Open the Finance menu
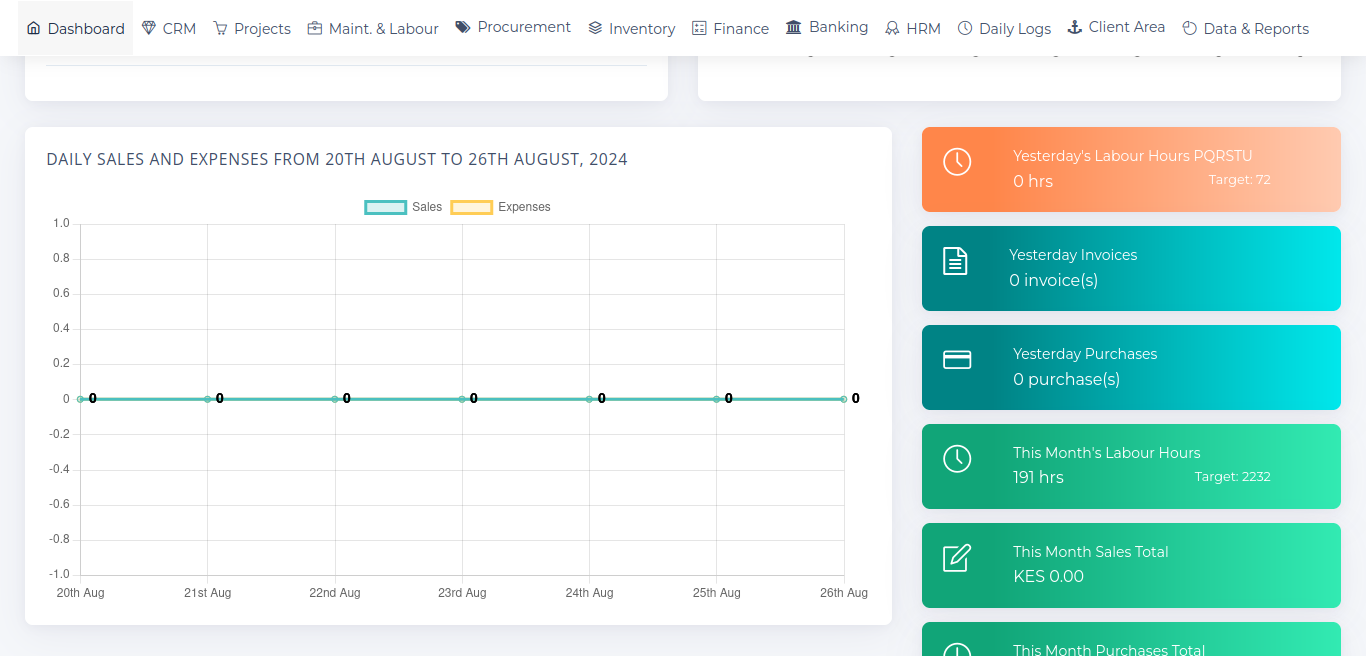 click(x=730, y=28)
